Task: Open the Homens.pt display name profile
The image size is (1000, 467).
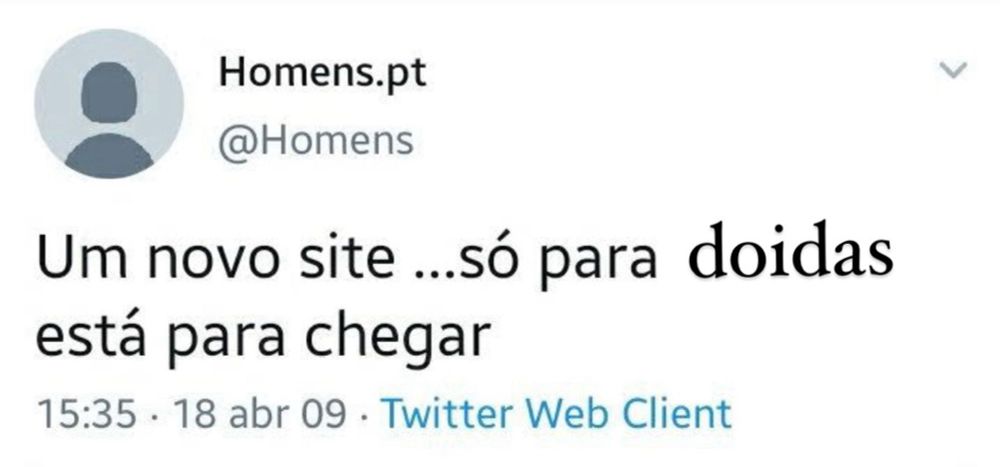Action: [322, 73]
